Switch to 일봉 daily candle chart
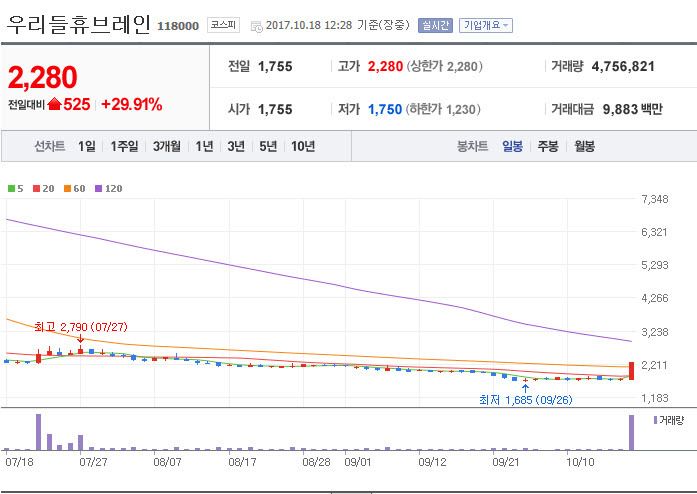The height and width of the screenshot is (494, 697). [x=512, y=146]
